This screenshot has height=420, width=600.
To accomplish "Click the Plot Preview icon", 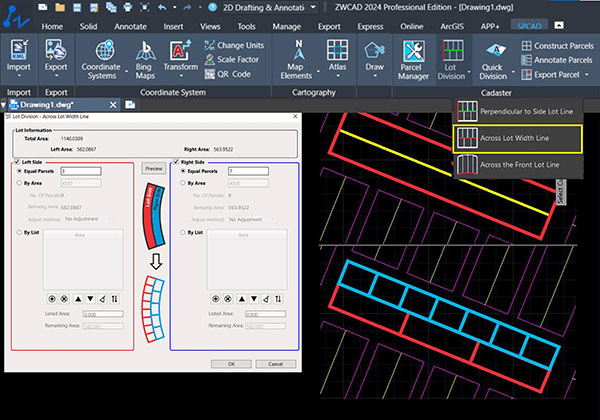I will tap(145, 7).
